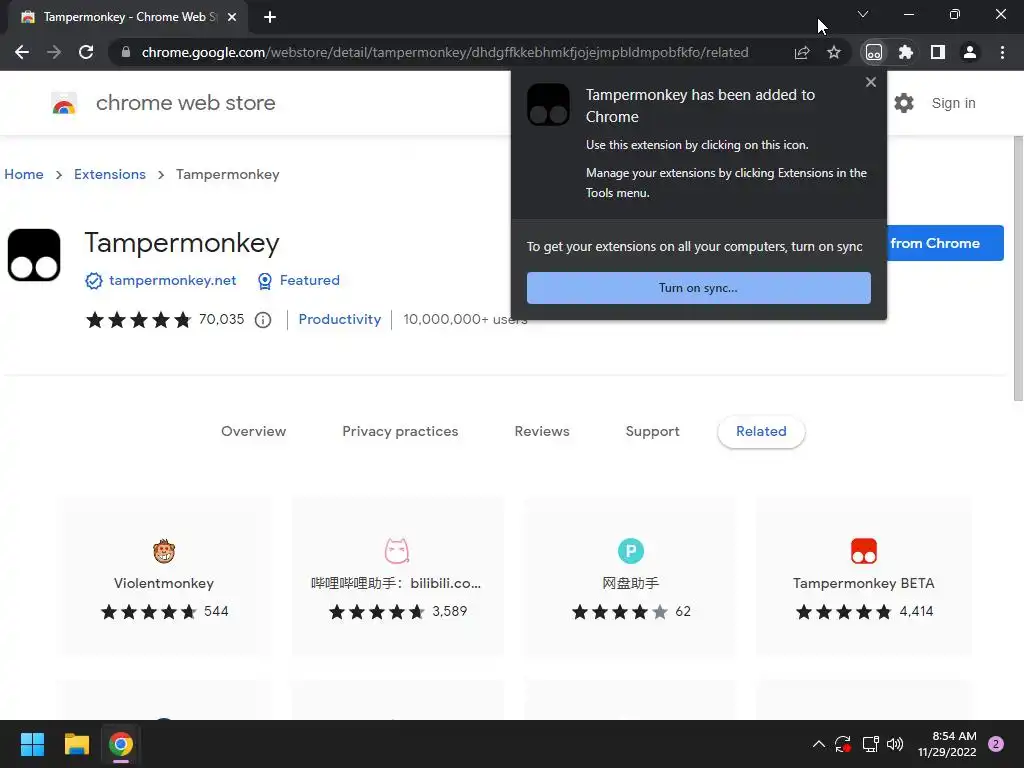Viewport: 1024px width, 768px height.
Task: Click the Tampermonkey icon inside the notification popup
Action: [x=548, y=104]
